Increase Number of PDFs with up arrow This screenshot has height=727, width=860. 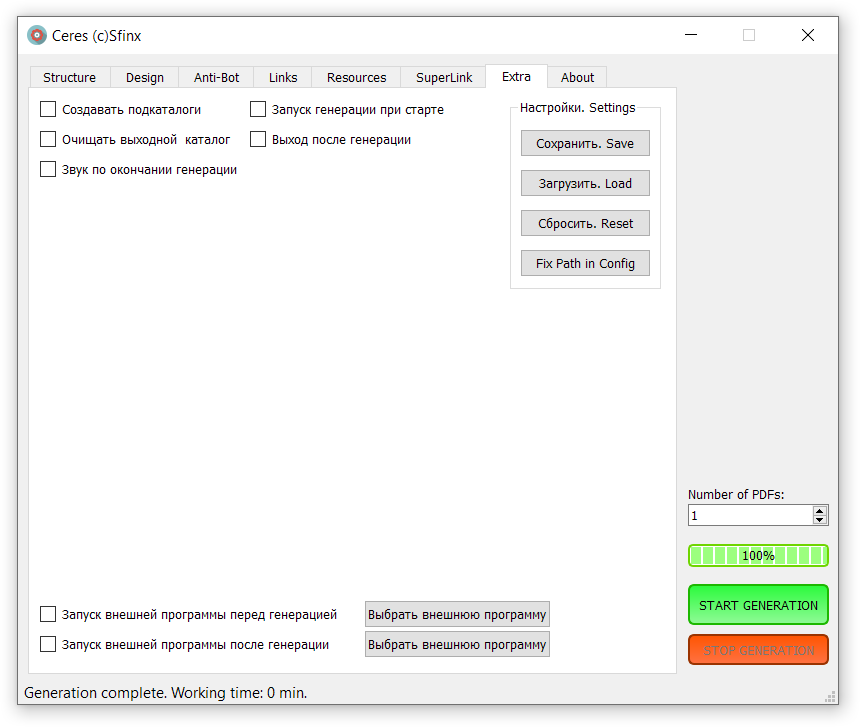pyautogui.click(x=820, y=510)
